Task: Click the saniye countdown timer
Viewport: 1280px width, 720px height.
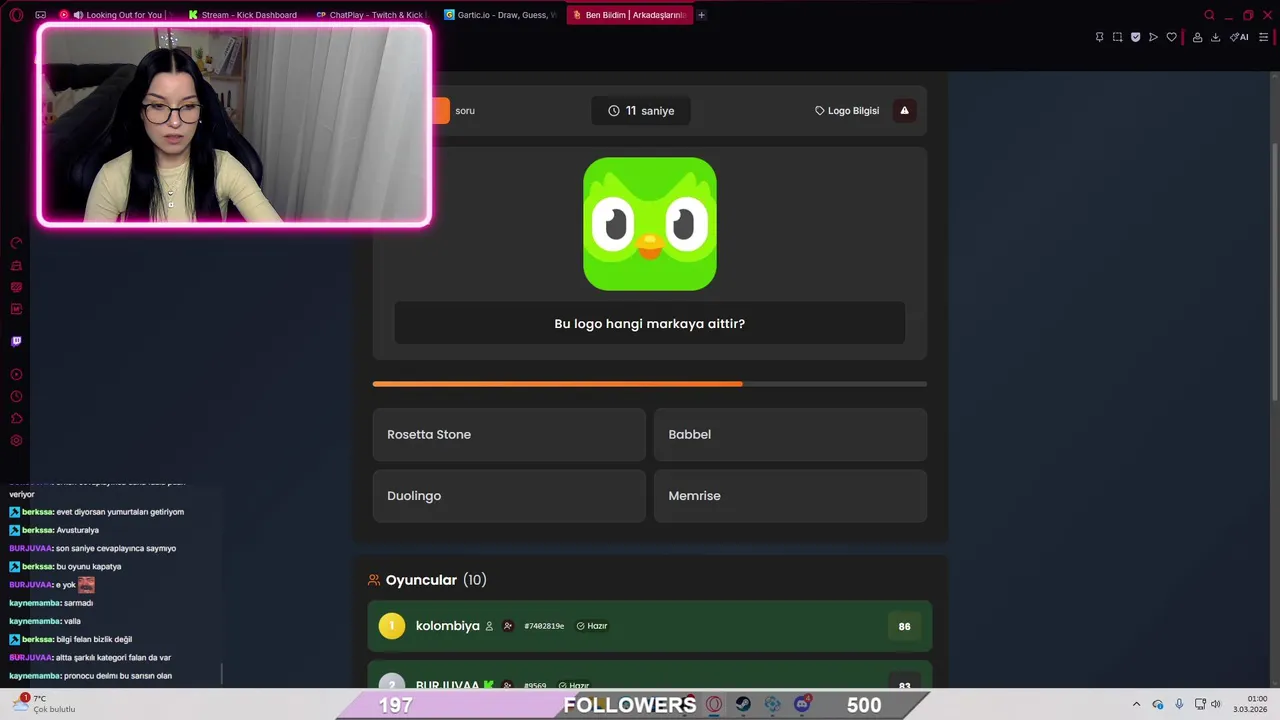Action: 641,111
